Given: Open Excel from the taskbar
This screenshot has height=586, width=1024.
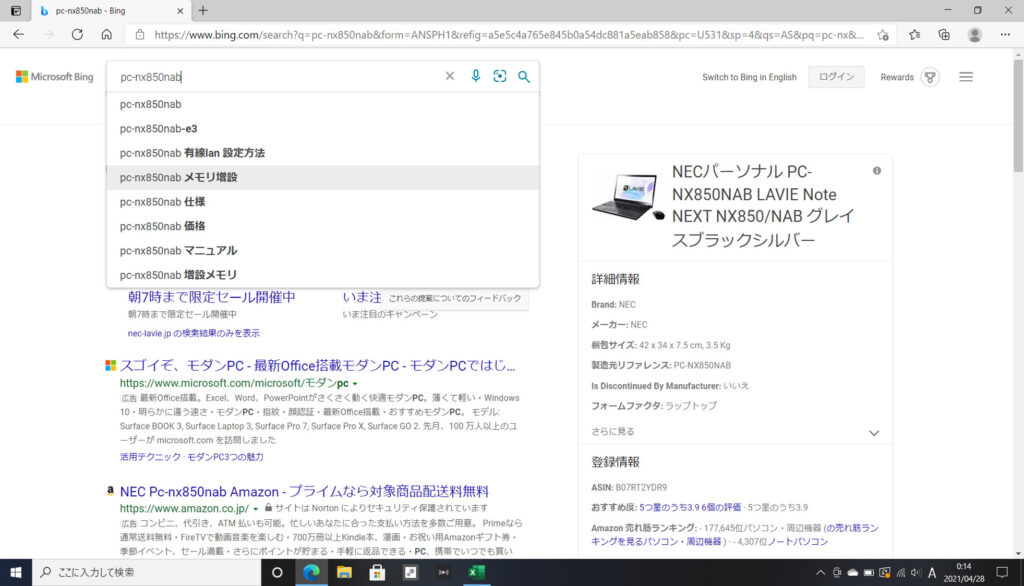Looking at the screenshot, I should tap(476, 573).
